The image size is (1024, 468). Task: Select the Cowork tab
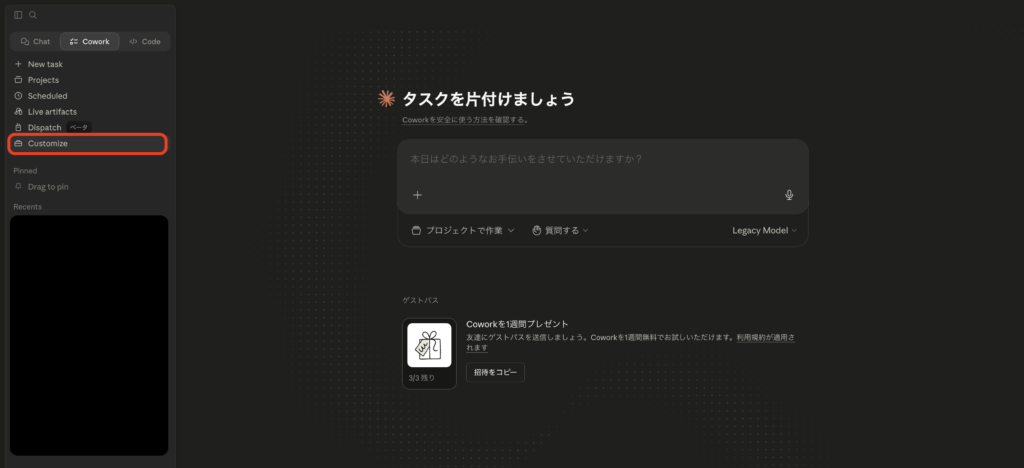coord(89,41)
